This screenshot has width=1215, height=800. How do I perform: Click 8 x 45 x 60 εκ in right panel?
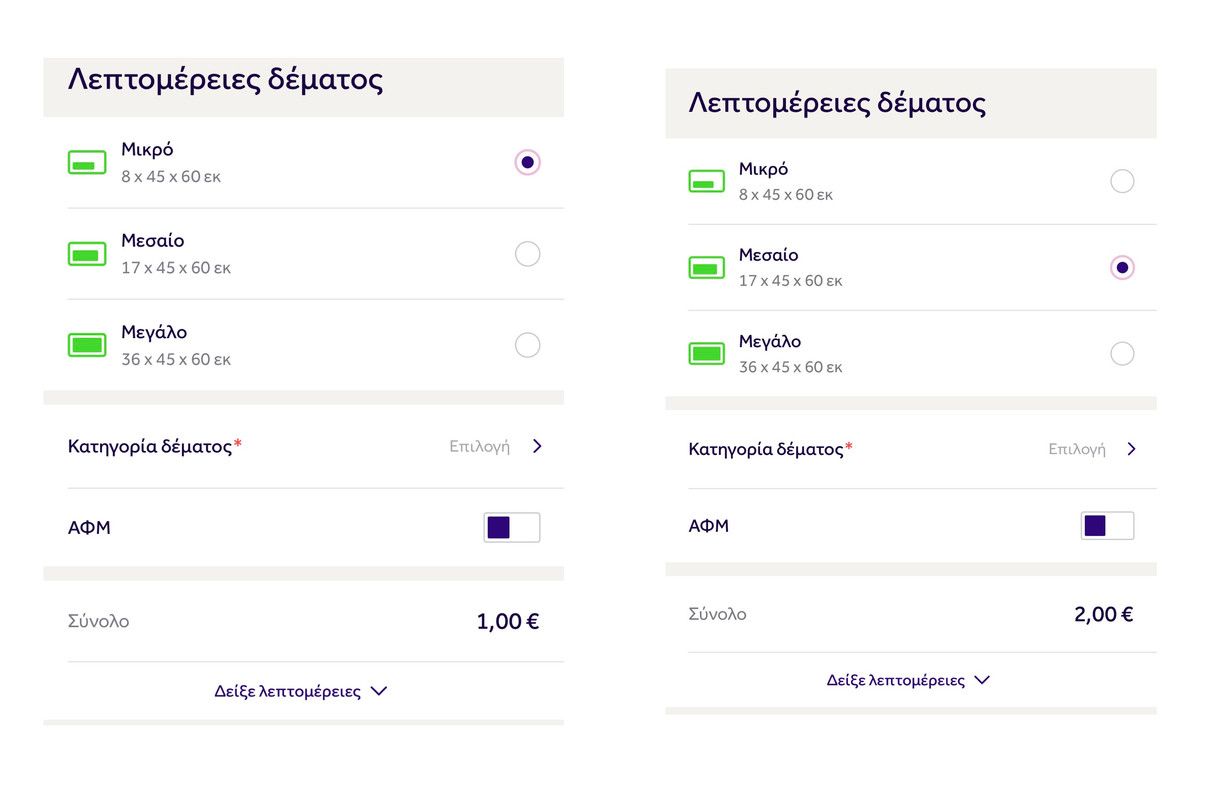point(786,195)
